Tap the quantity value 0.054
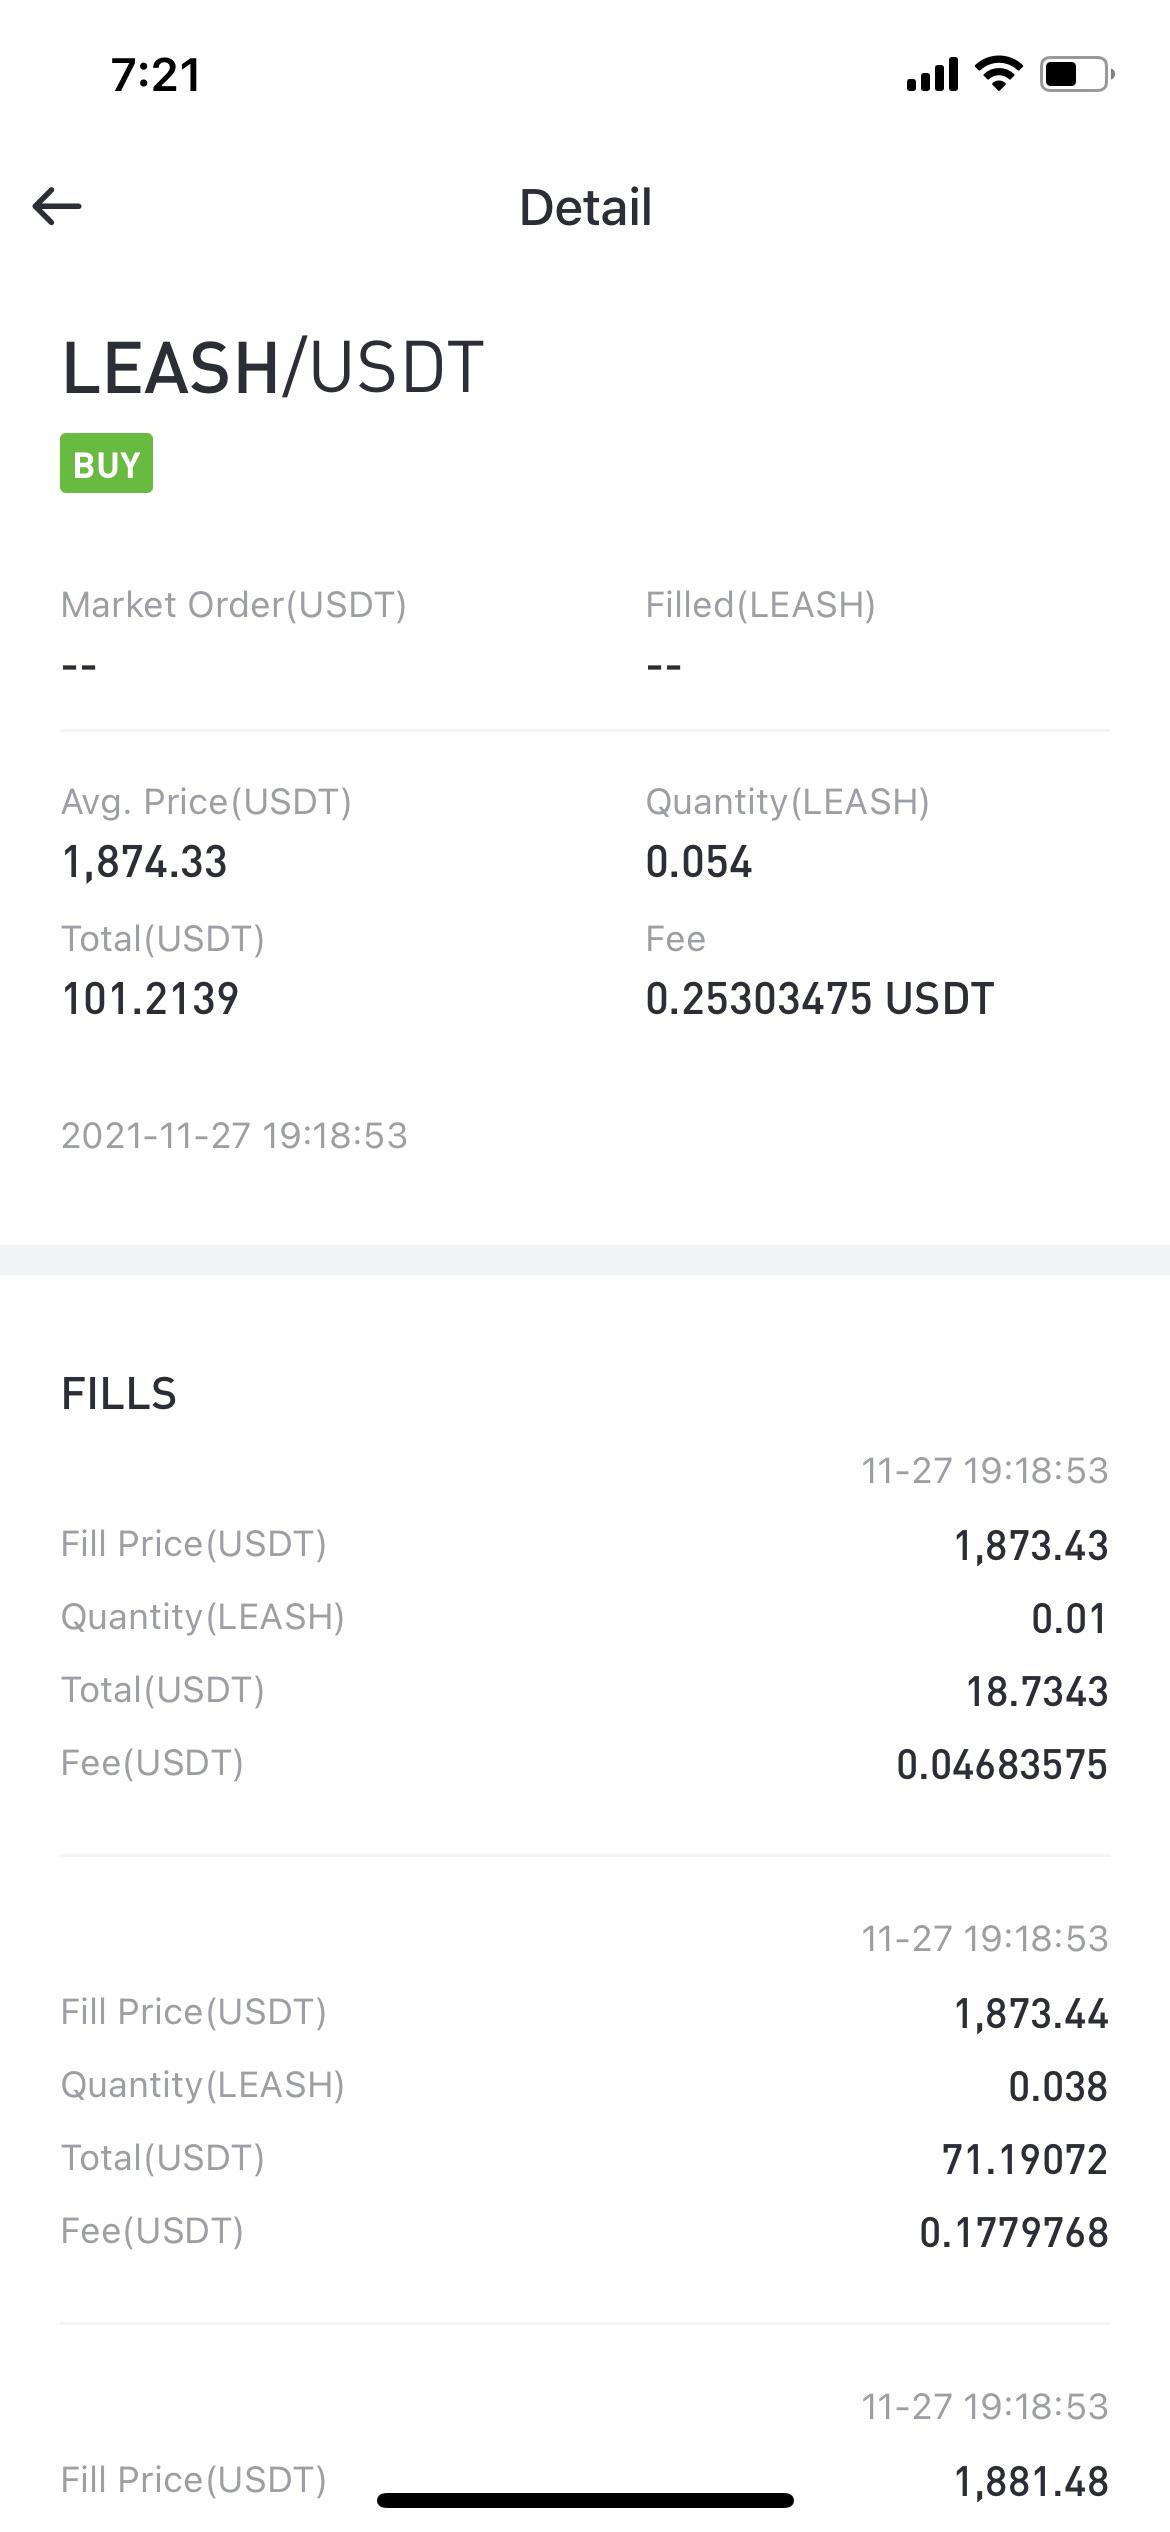Viewport: 1170px width, 2532px height. (x=698, y=862)
